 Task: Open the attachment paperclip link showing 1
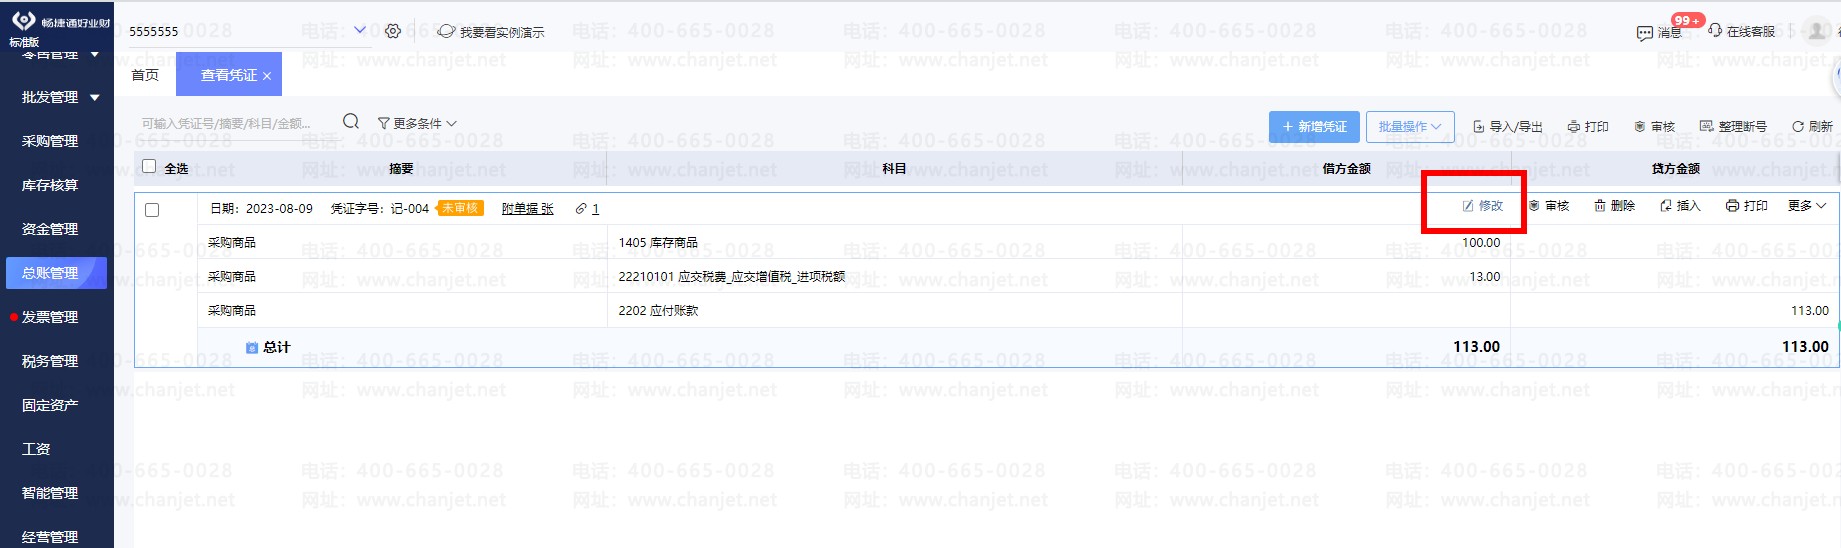tap(588, 209)
